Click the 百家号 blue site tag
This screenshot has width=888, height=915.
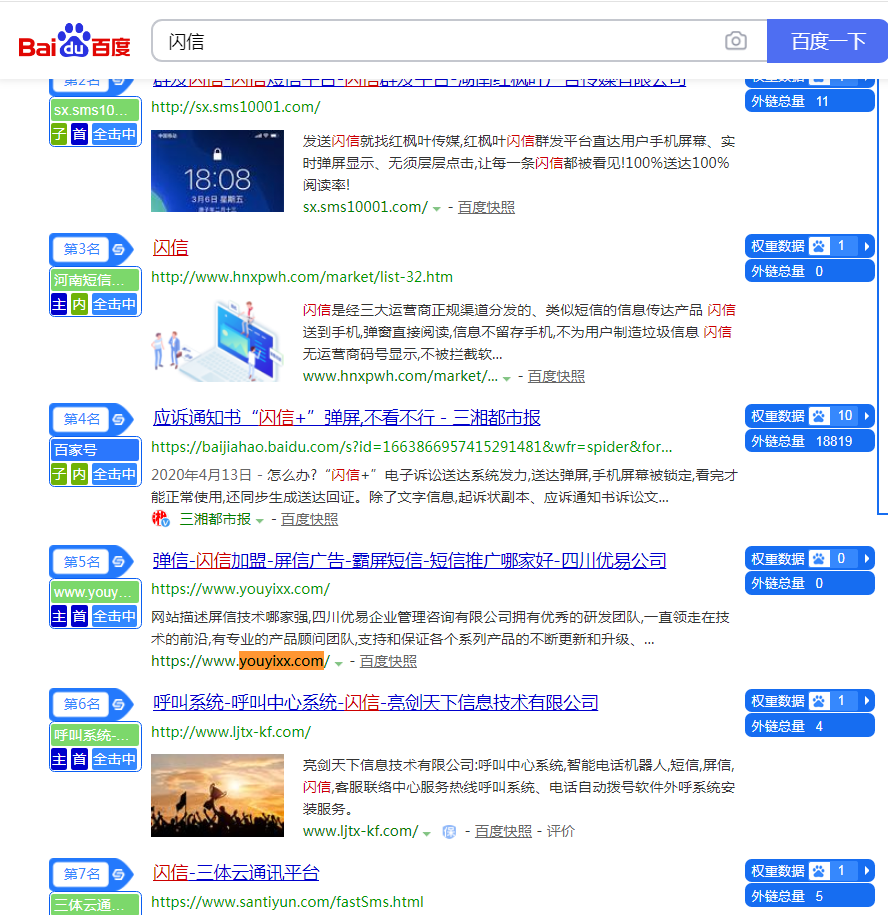click(x=95, y=450)
